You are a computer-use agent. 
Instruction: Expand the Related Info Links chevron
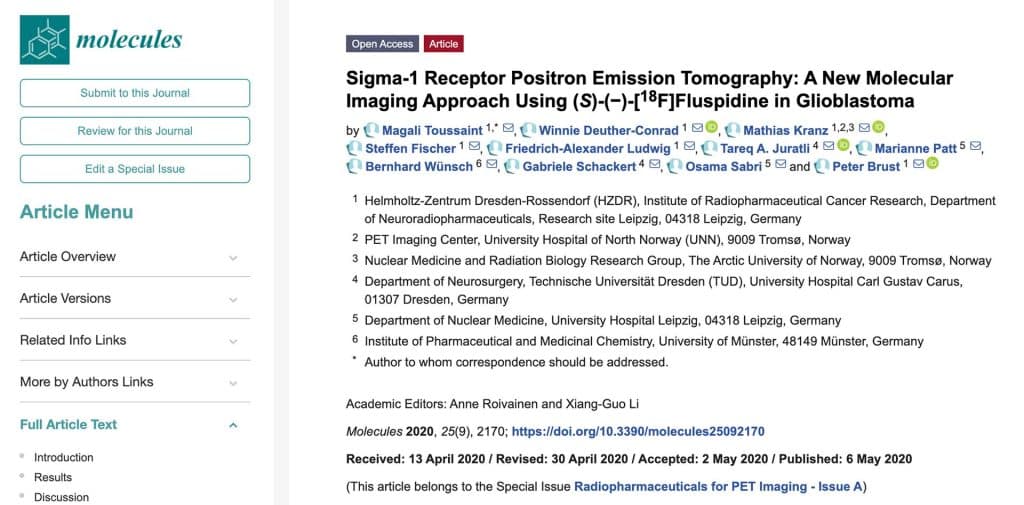point(233,342)
